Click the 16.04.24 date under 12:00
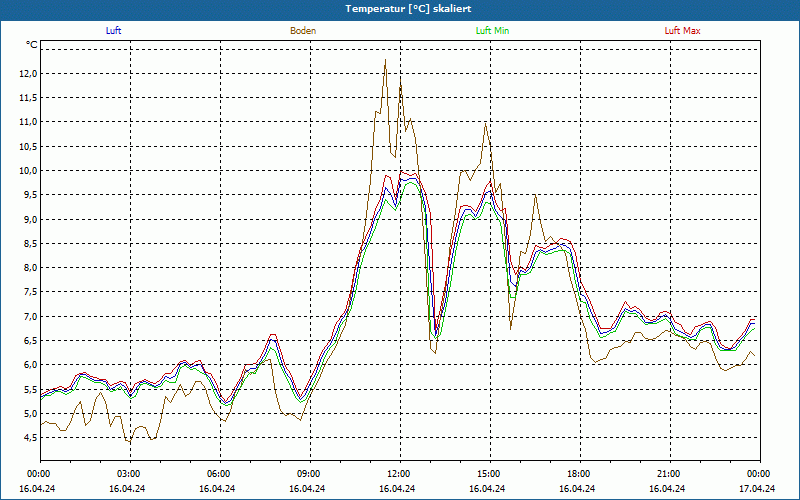This screenshot has height=500, width=800. click(397, 488)
